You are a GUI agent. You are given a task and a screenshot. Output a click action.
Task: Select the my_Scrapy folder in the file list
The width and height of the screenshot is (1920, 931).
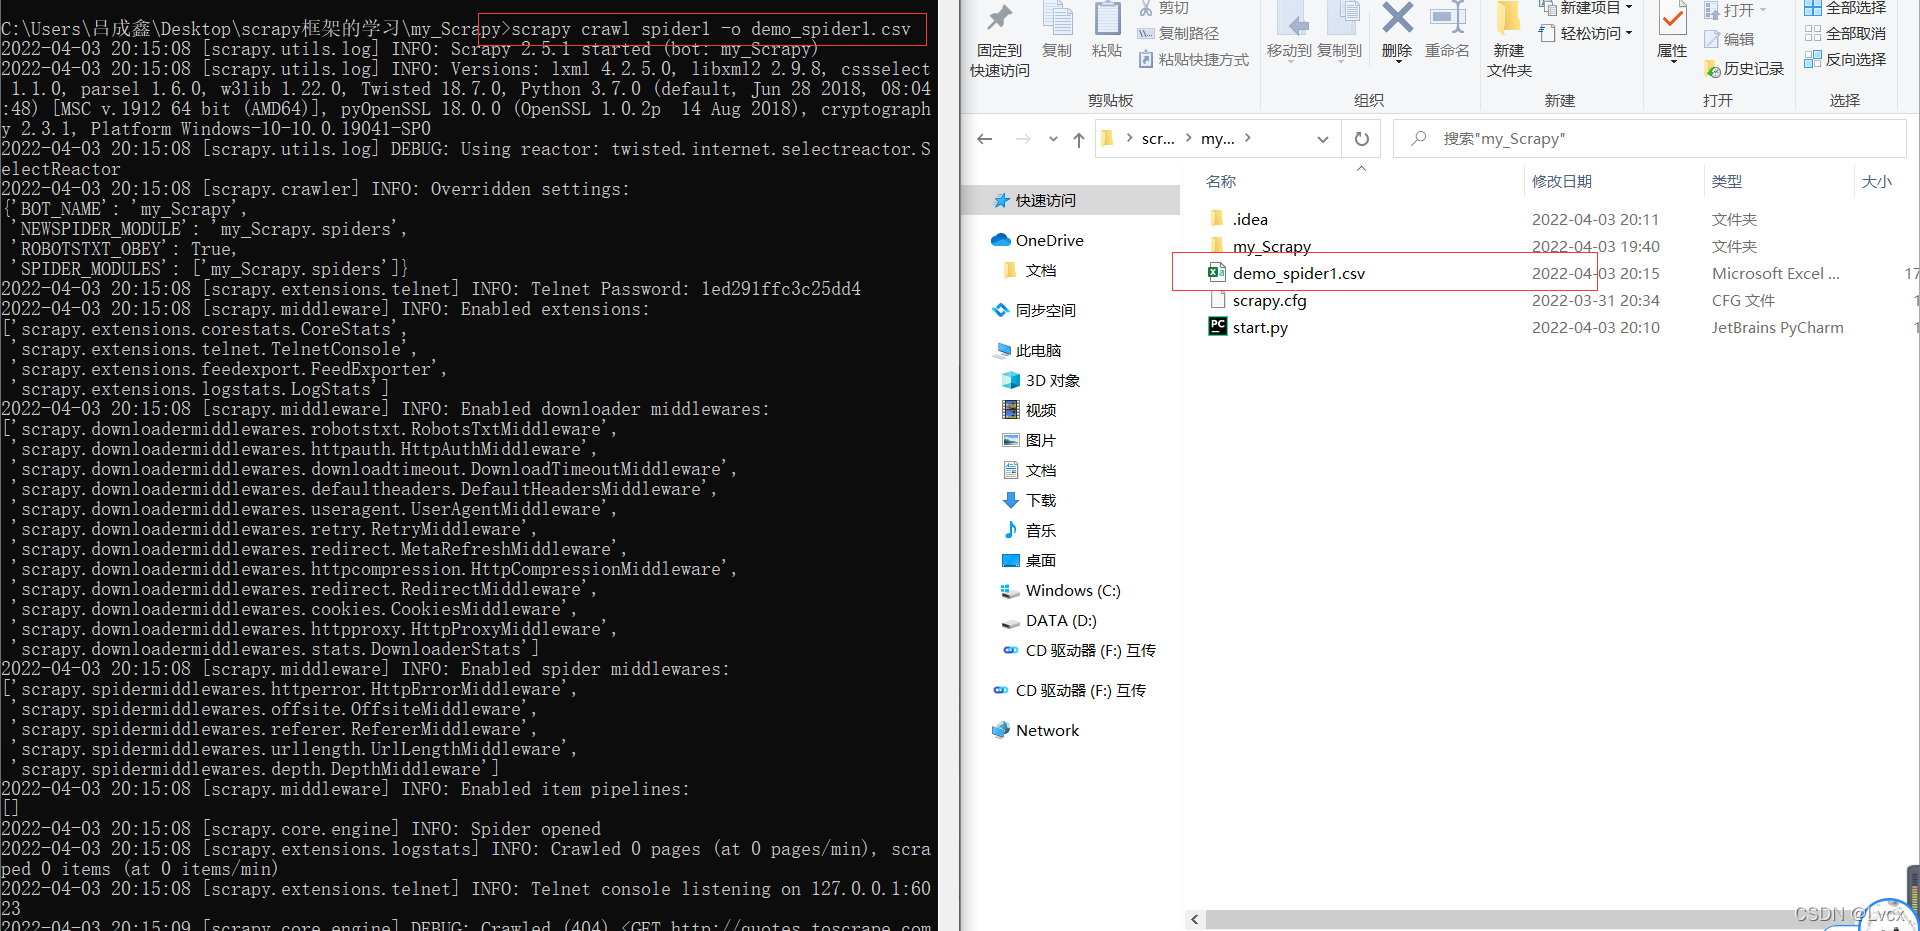click(1271, 246)
